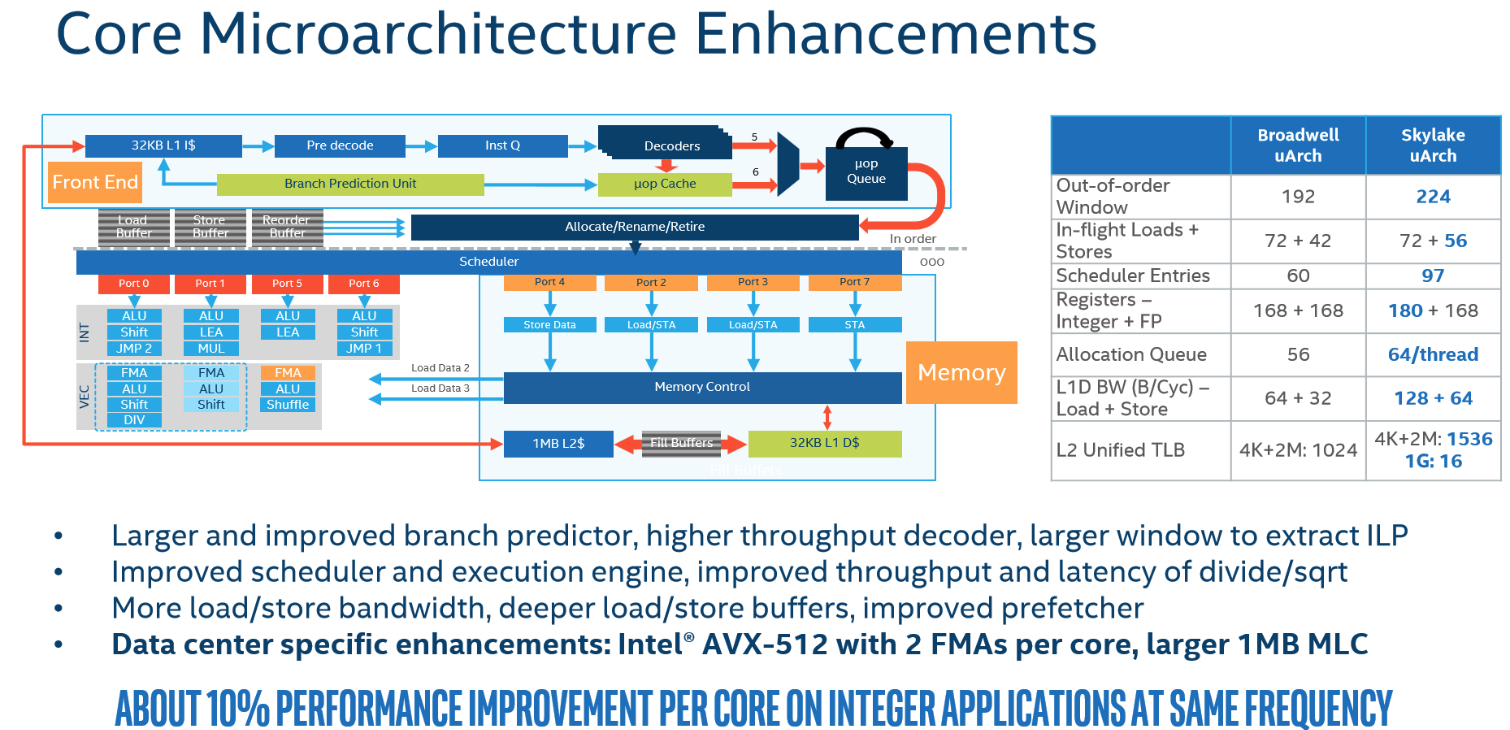1510x730 pixels.
Task: Click the Port 4 box
Action: pos(550,283)
